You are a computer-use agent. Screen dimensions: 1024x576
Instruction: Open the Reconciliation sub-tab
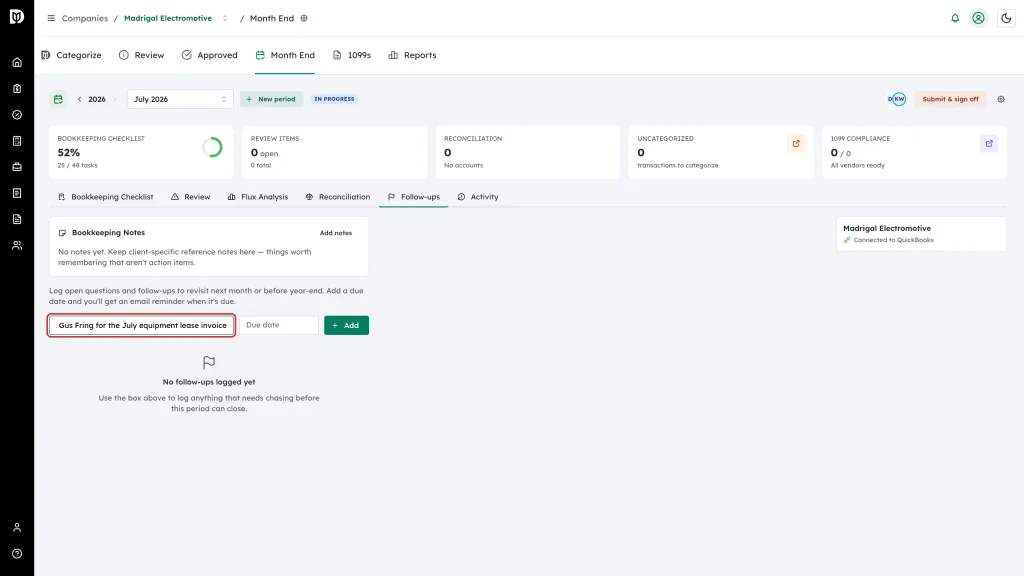pos(338,197)
